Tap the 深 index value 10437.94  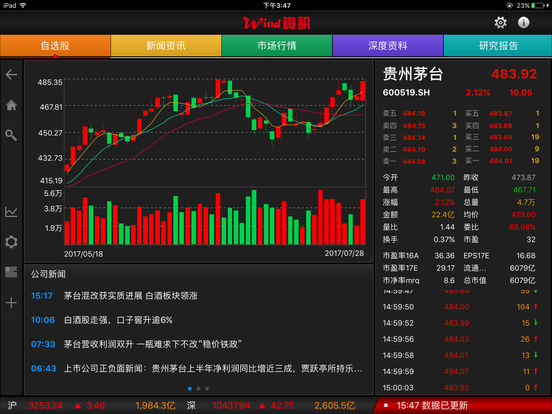click(231, 406)
